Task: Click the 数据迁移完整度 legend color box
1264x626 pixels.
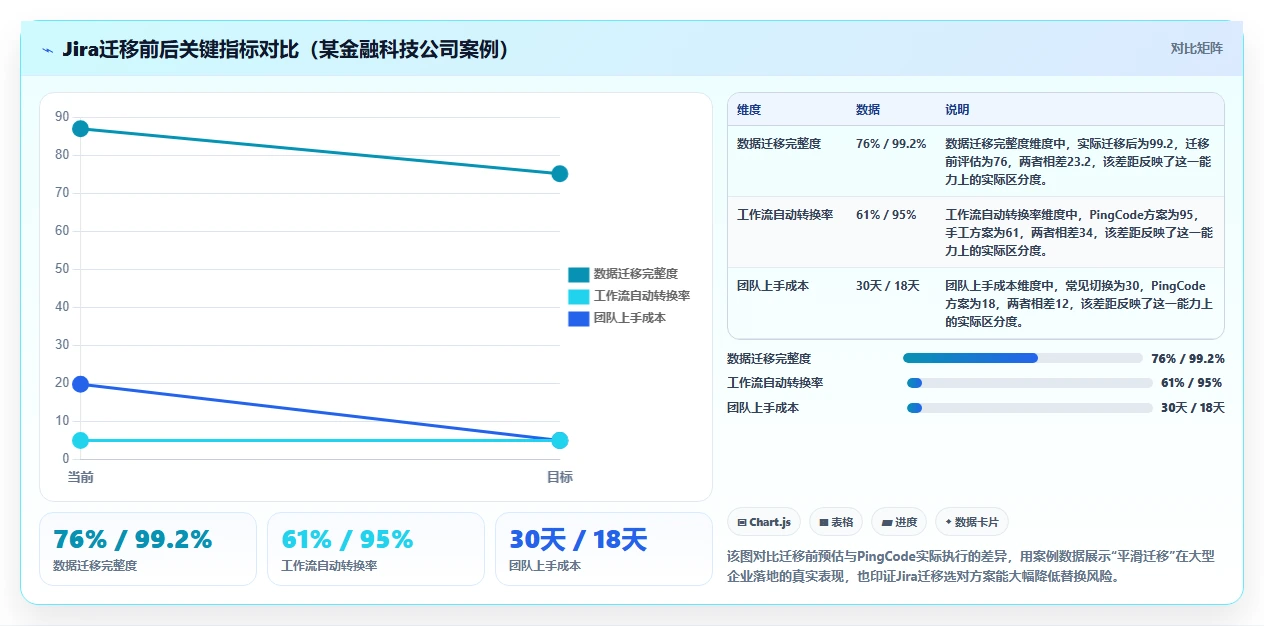Action: (x=579, y=274)
